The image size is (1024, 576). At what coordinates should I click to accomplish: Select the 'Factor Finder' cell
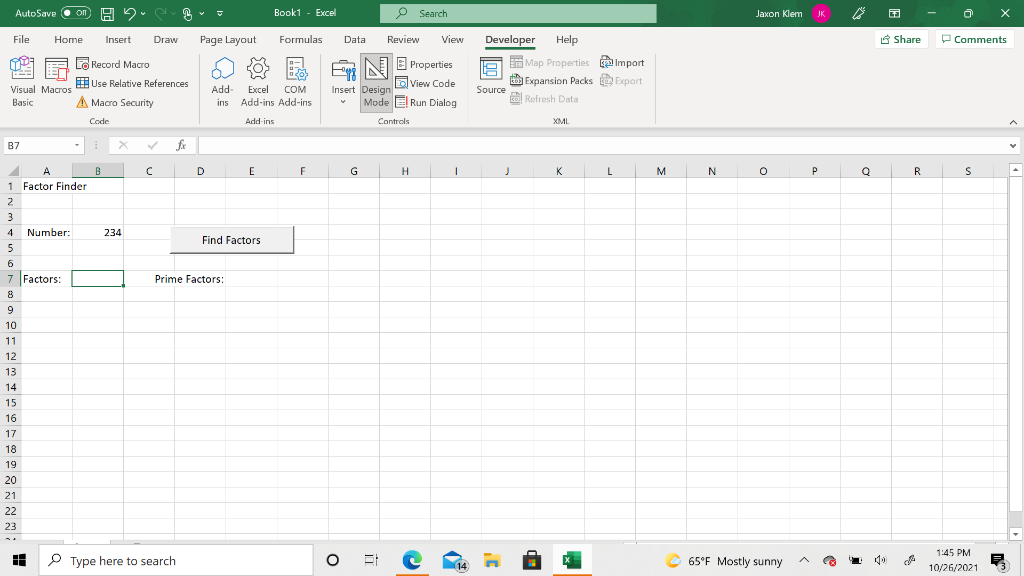coord(47,186)
